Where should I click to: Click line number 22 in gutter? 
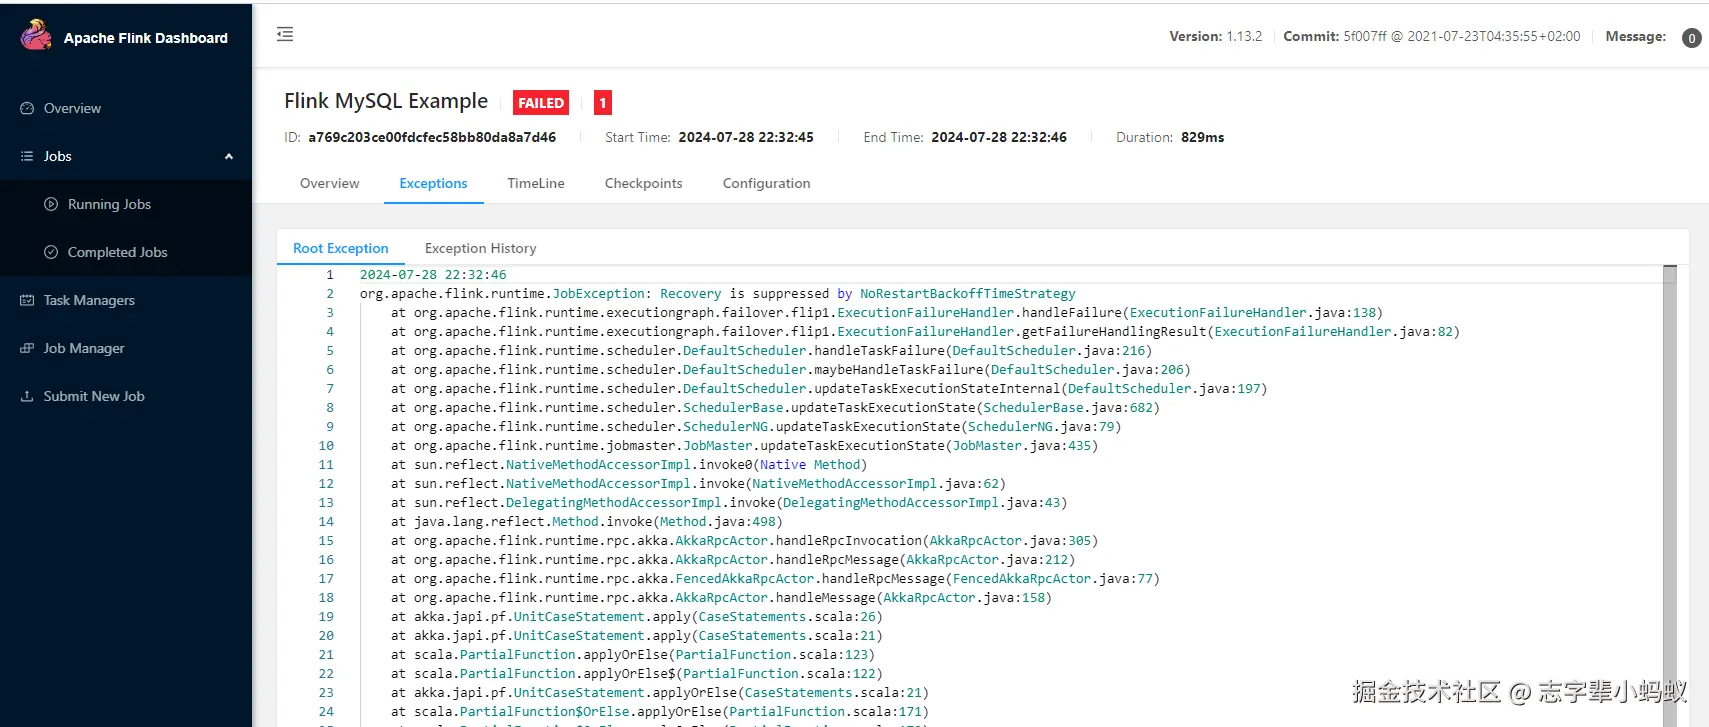pyautogui.click(x=326, y=673)
